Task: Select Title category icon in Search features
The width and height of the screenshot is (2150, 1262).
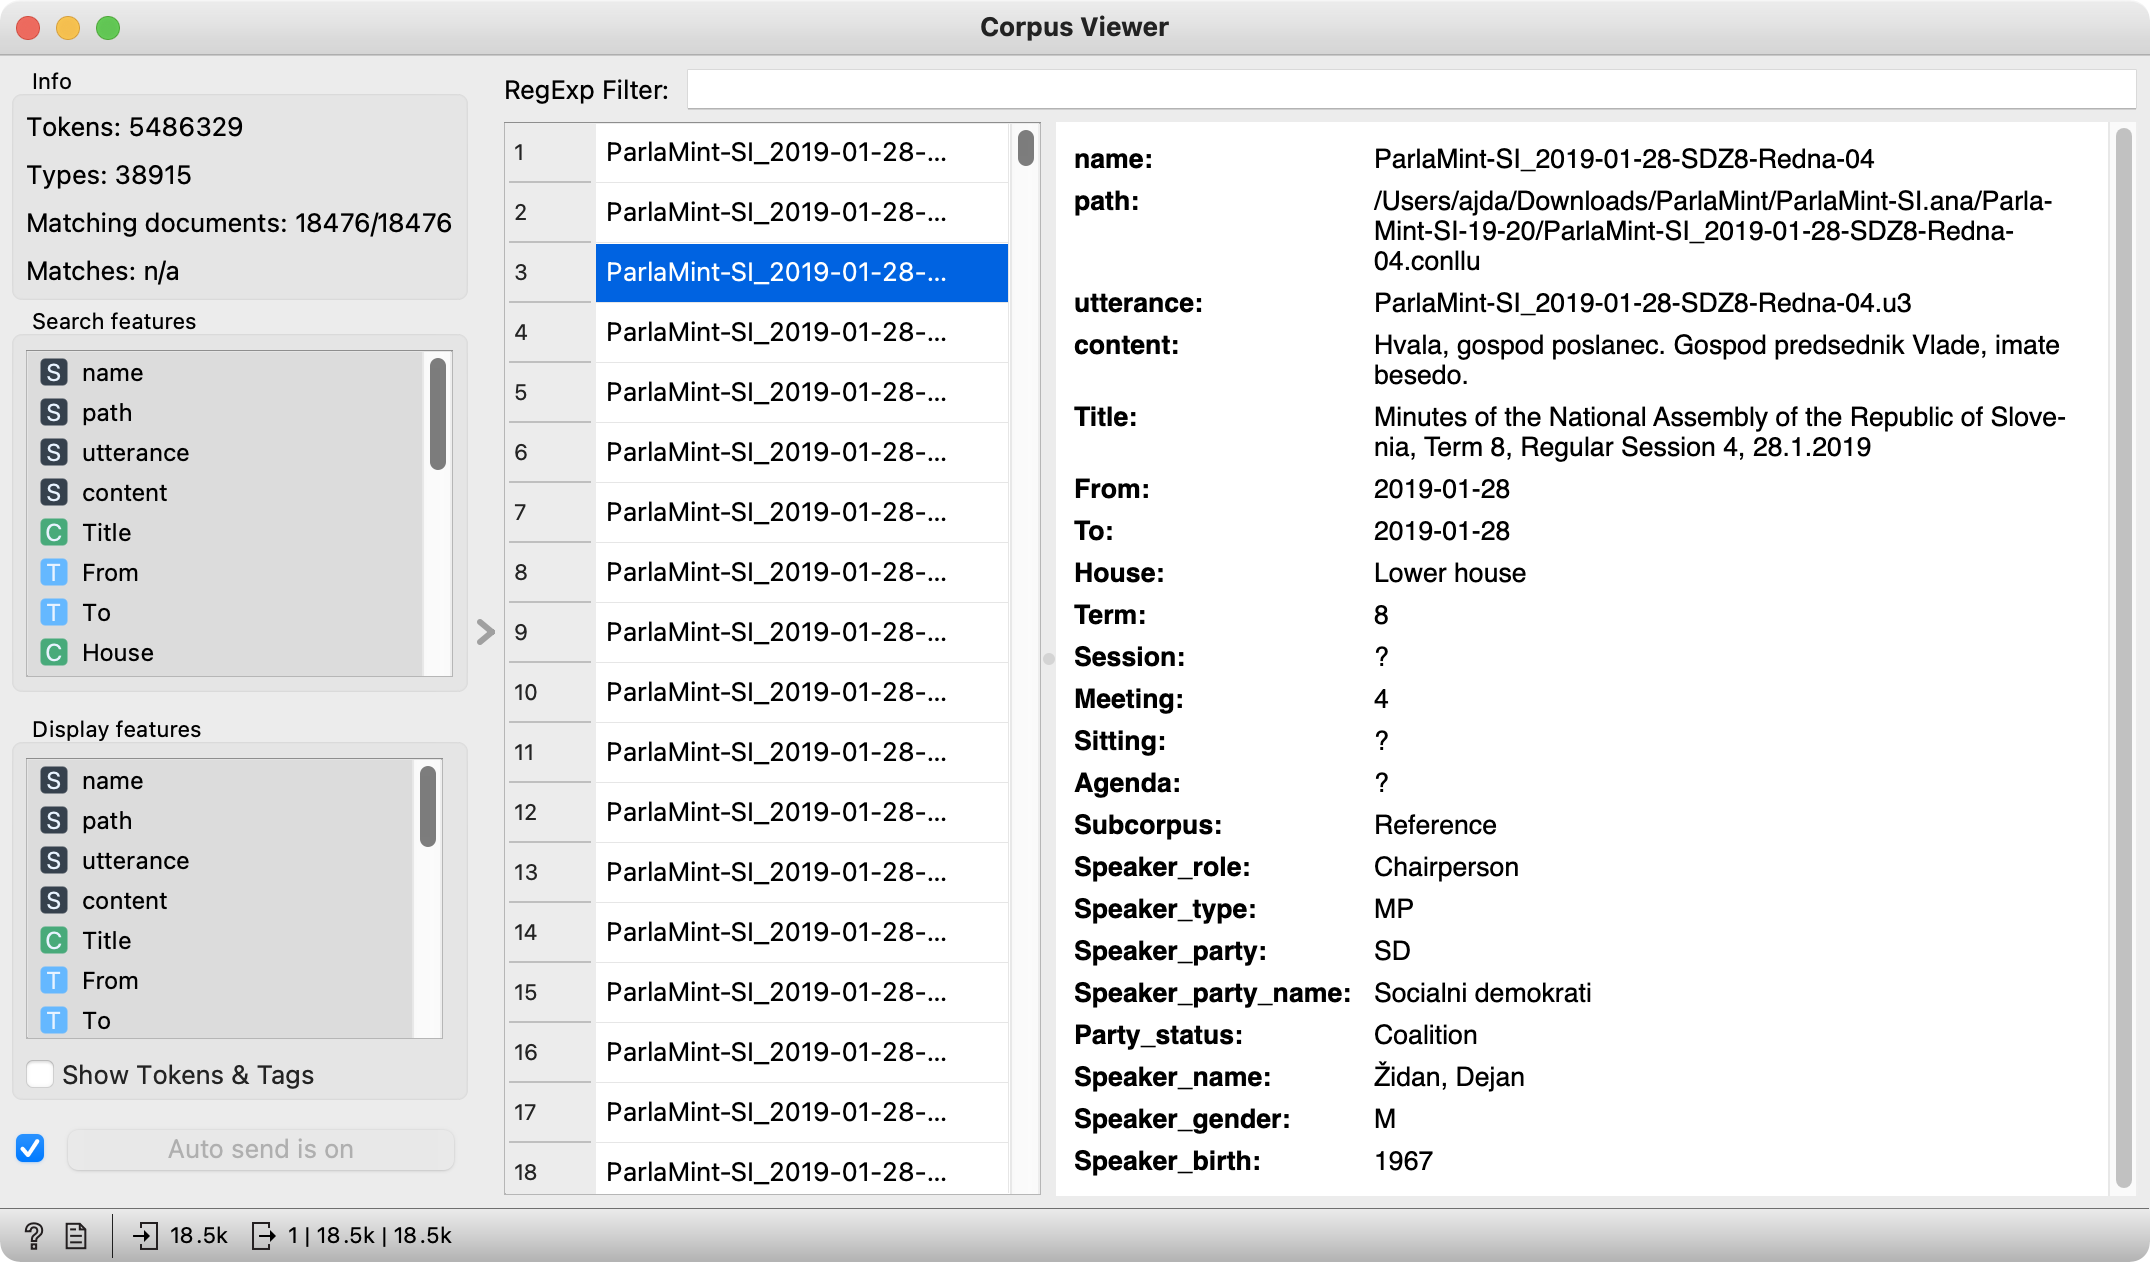Action: click(54, 533)
